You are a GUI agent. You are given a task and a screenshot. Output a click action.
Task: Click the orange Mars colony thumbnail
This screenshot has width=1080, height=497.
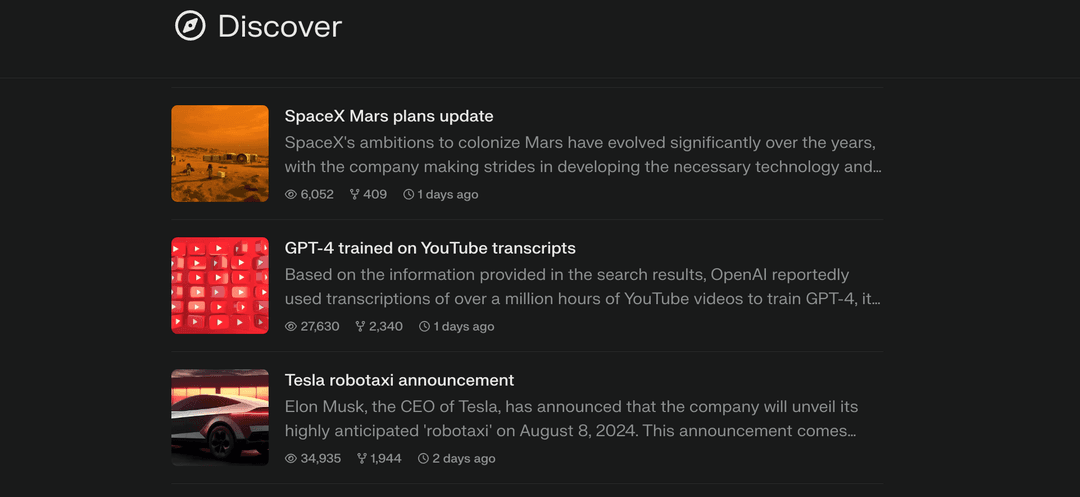coord(220,153)
